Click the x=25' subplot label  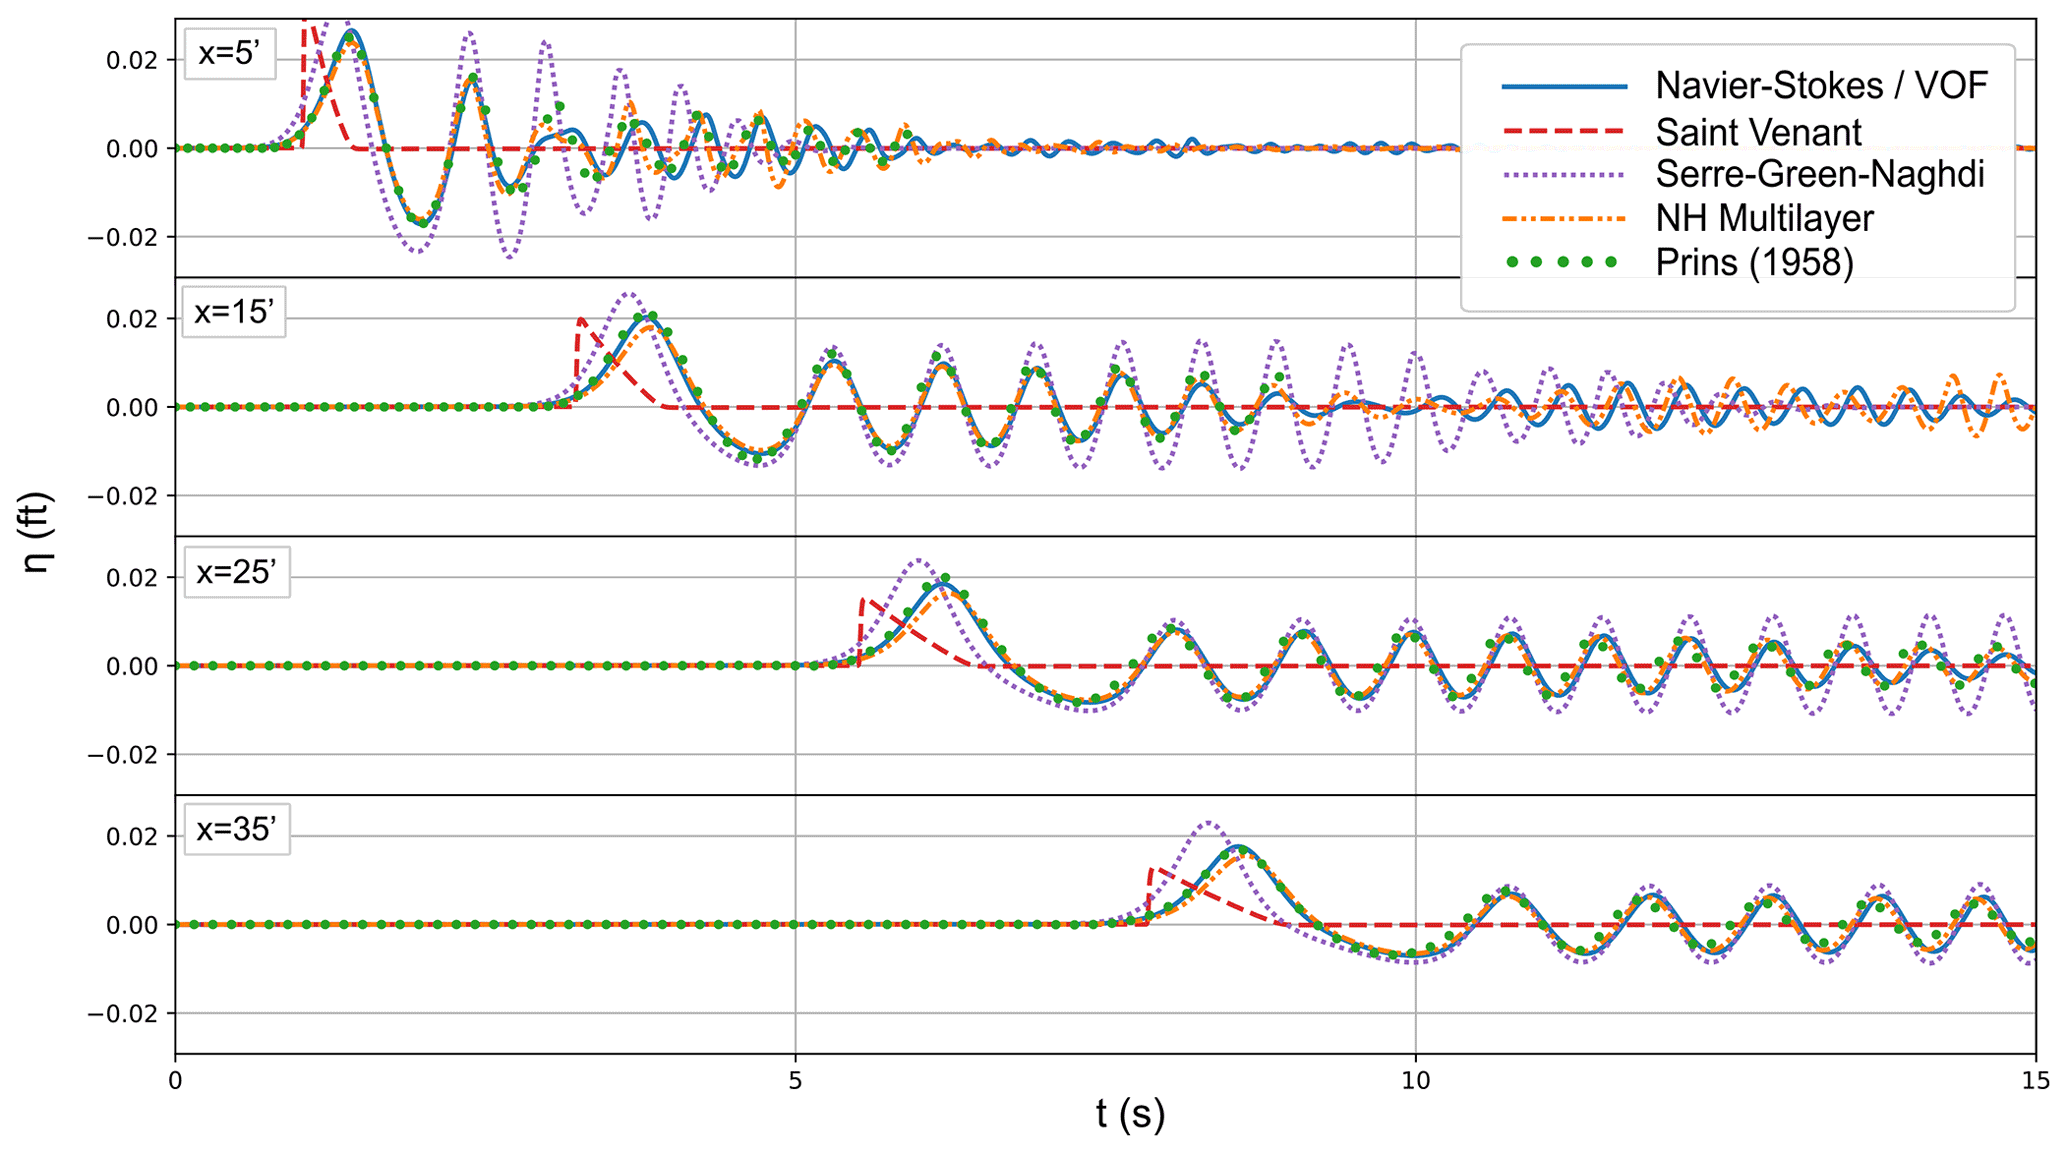point(236,571)
